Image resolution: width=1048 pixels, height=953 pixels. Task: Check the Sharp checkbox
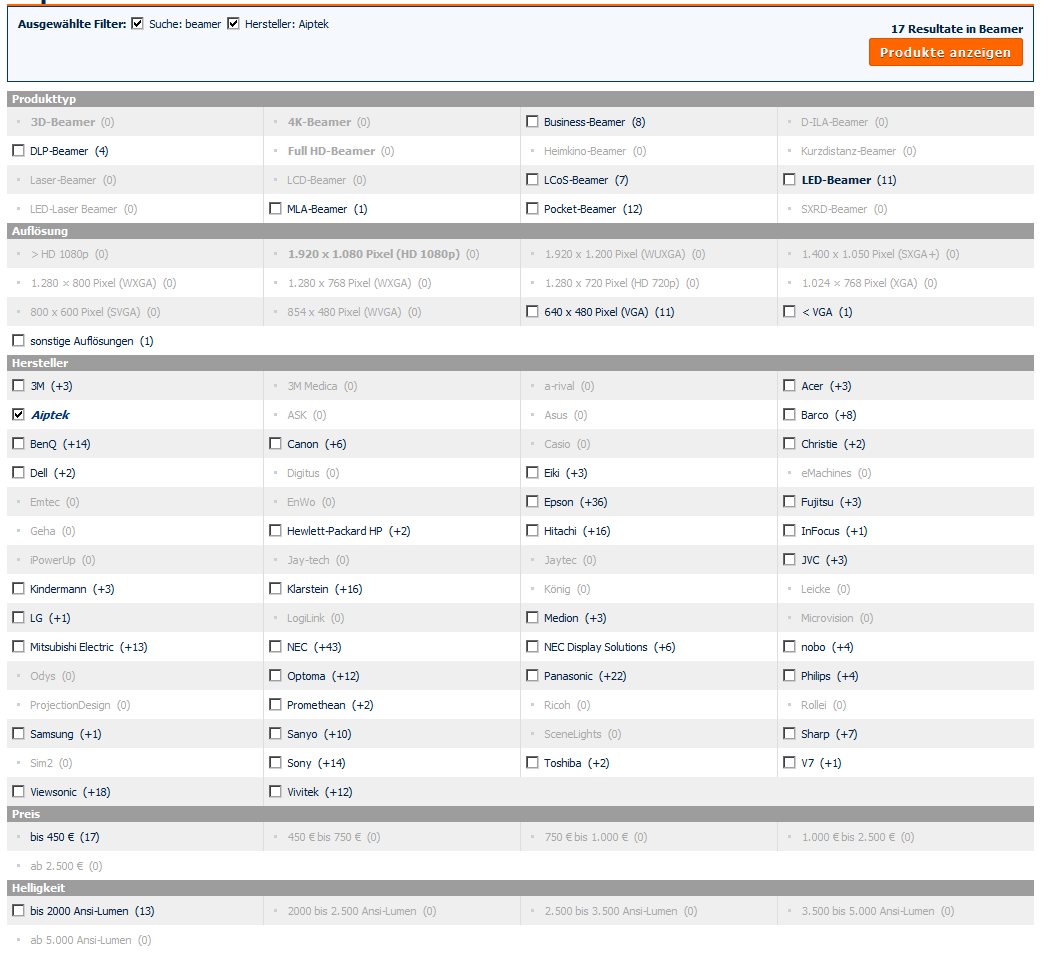pyautogui.click(x=789, y=734)
